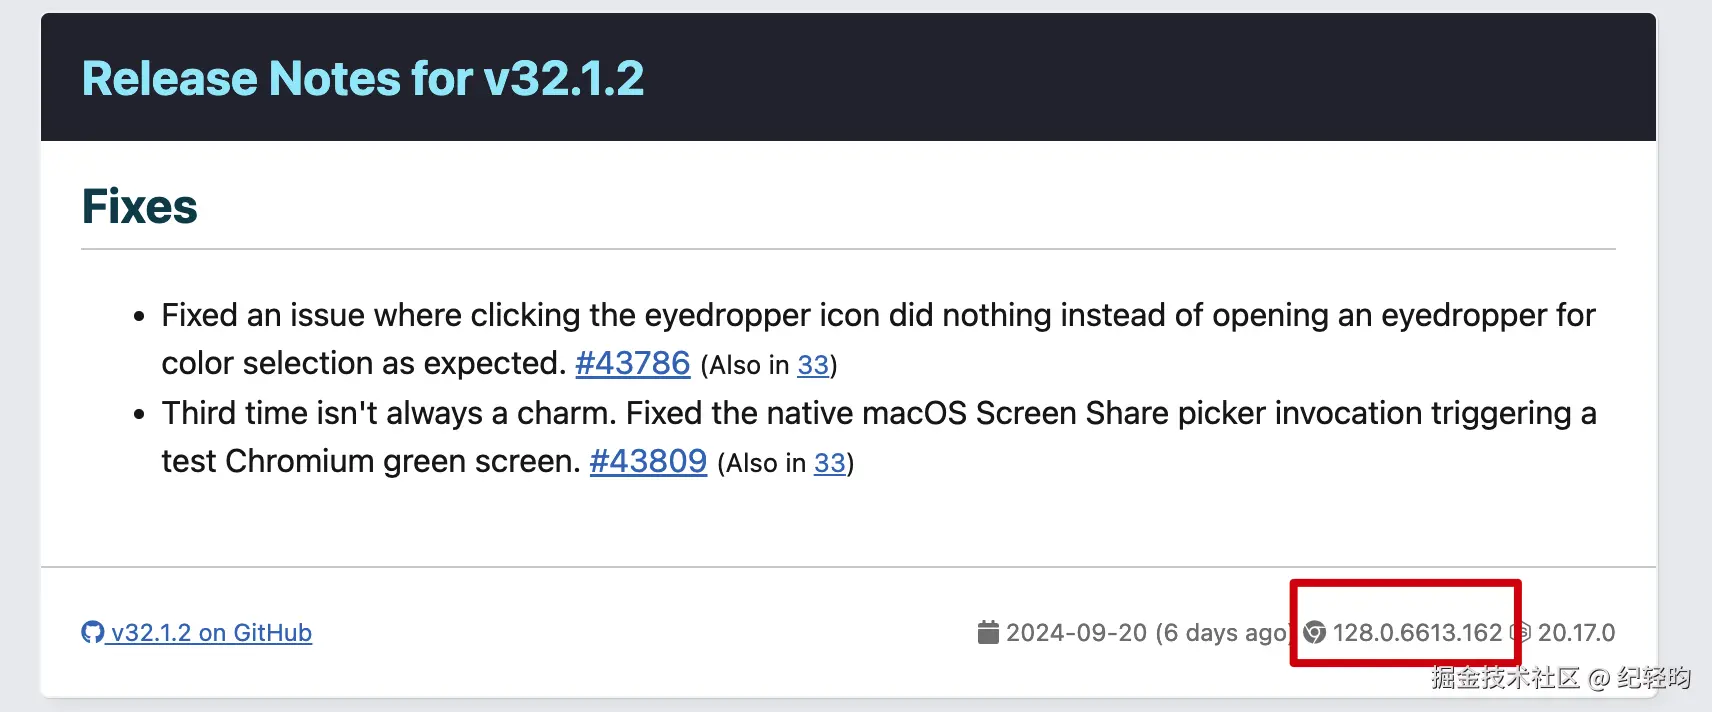Click the Fixes section heading

point(140,207)
